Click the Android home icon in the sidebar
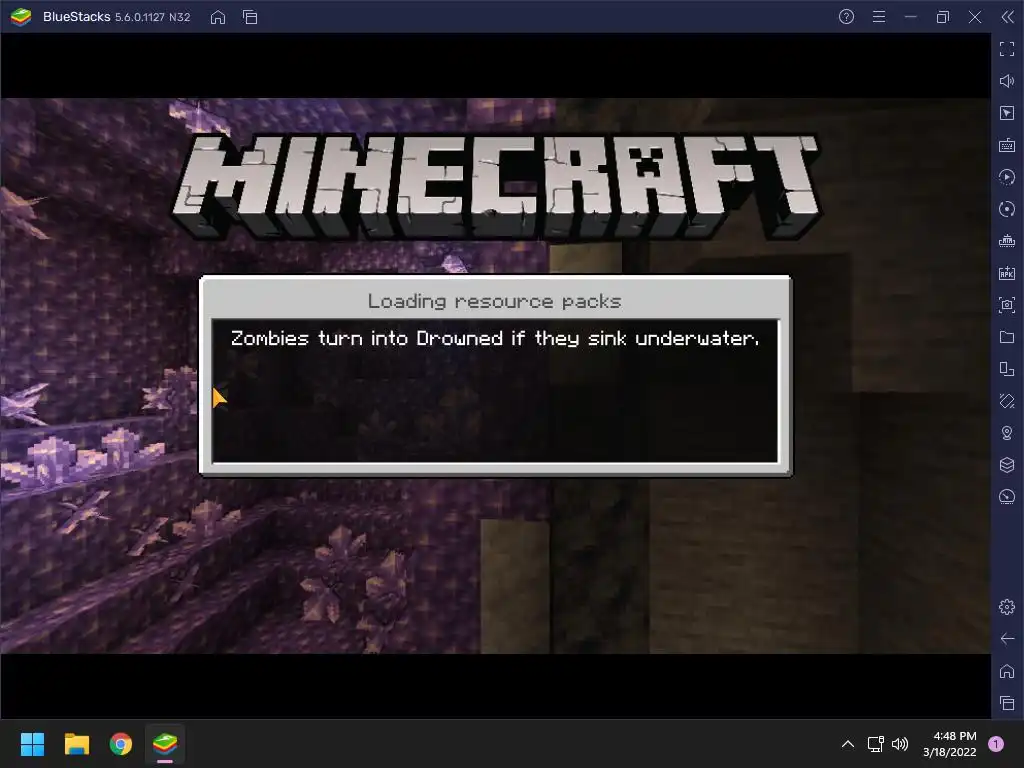The height and width of the screenshot is (768, 1024). (x=1007, y=671)
